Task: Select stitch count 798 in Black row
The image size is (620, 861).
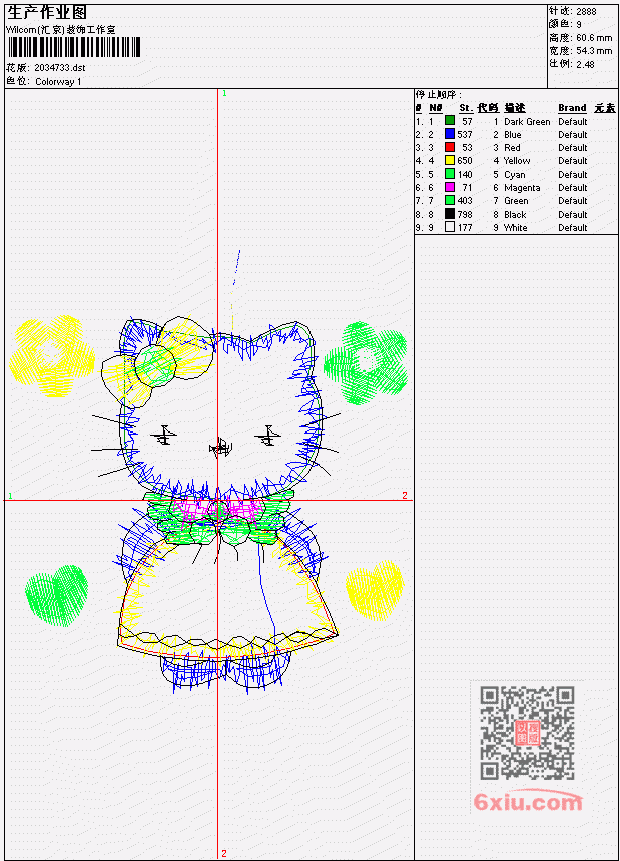Action: coord(465,215)
